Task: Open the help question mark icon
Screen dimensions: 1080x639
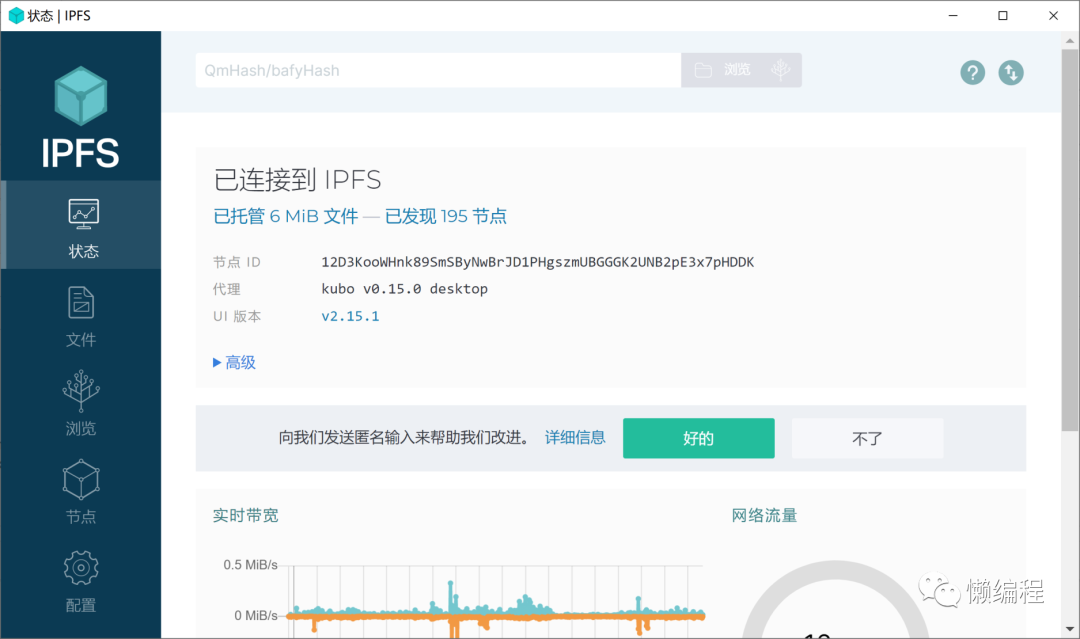Action: 973,72
